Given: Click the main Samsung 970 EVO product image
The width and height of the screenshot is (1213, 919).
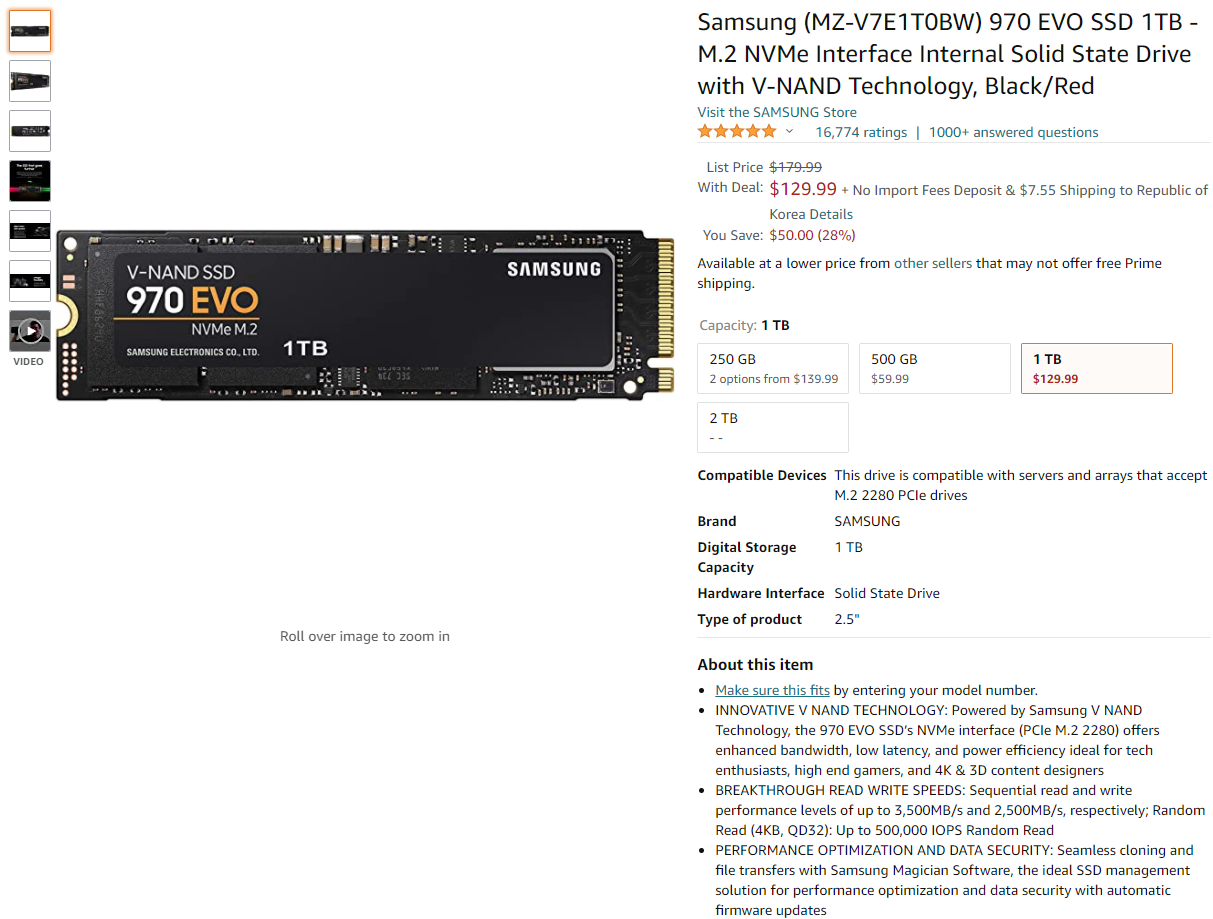Looking at the screenshot, I should pyautogui.click(x=365, y=315).
